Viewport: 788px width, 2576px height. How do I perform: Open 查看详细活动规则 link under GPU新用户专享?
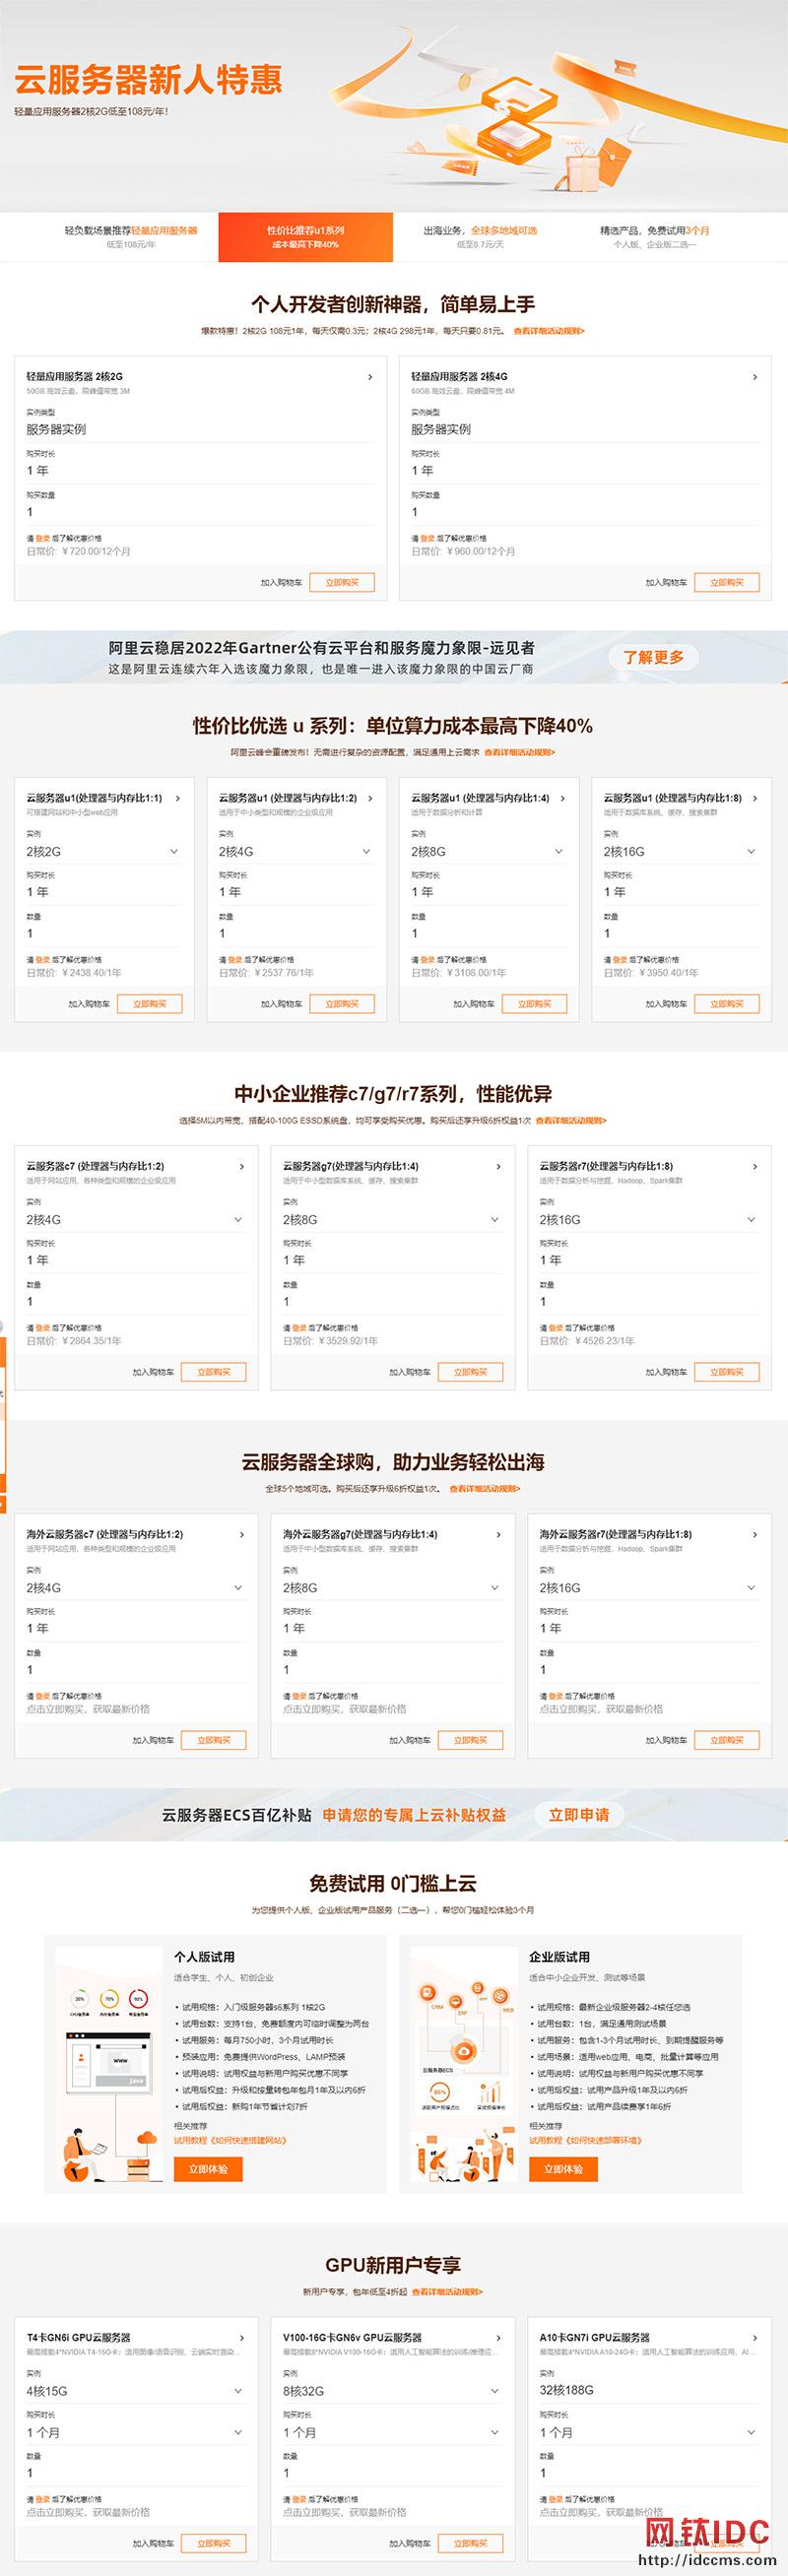click(448, 2291)
